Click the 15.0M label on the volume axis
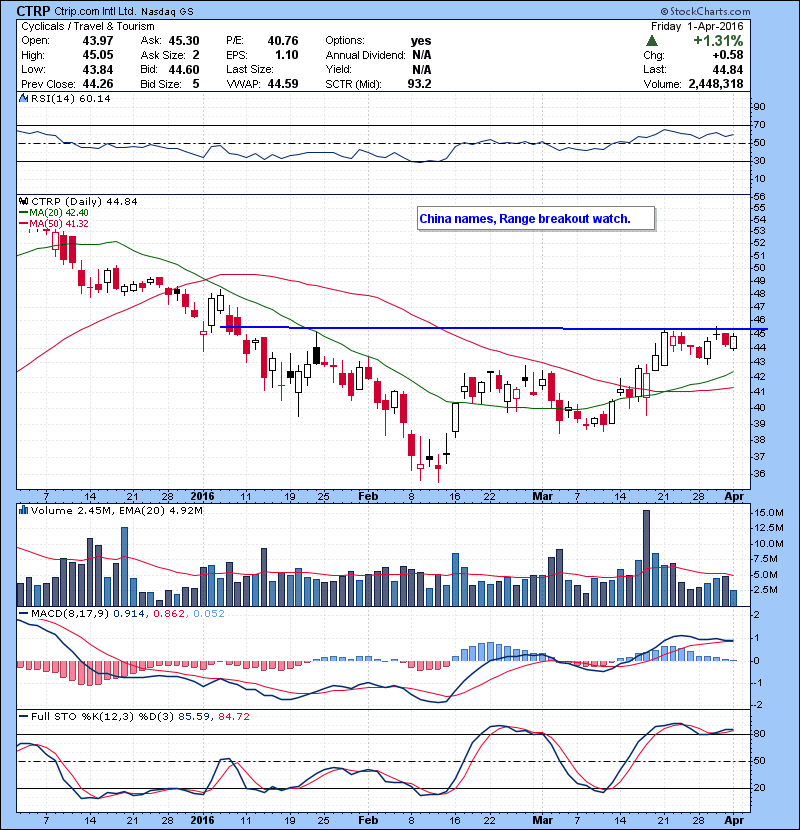Screen dimensions: 800x830 tap(769, 512)
